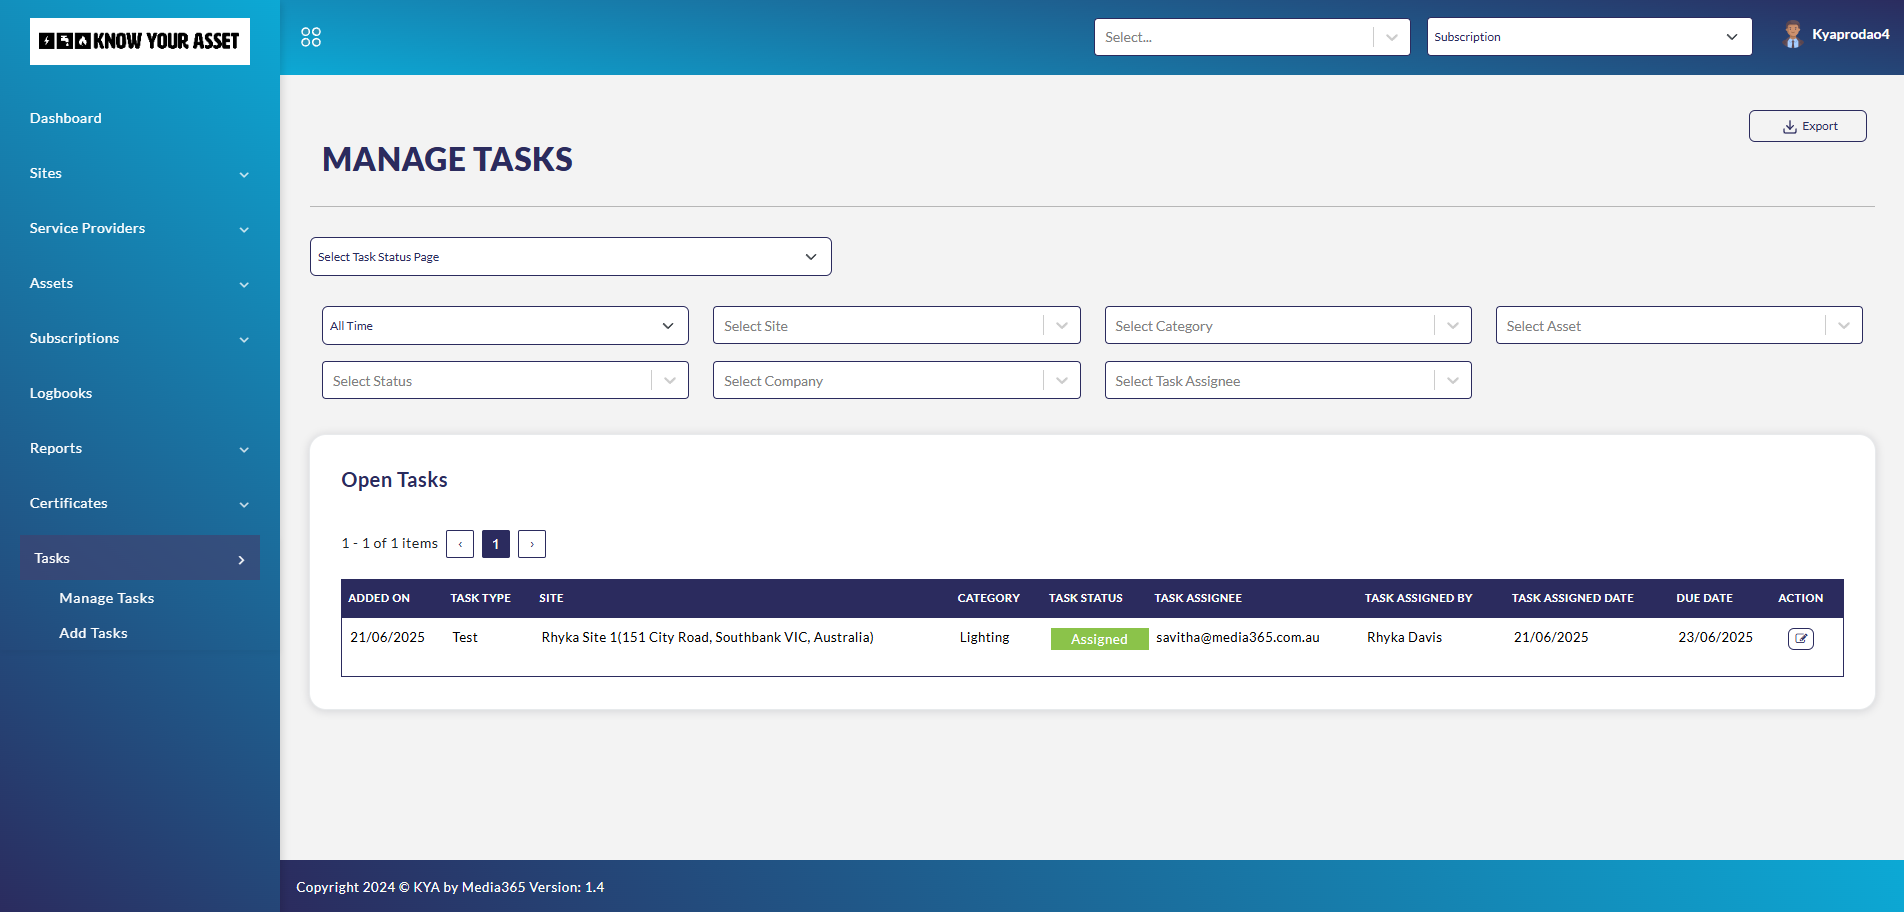Go to the next page arrow

pyautogui.click(x=532, y=544)
